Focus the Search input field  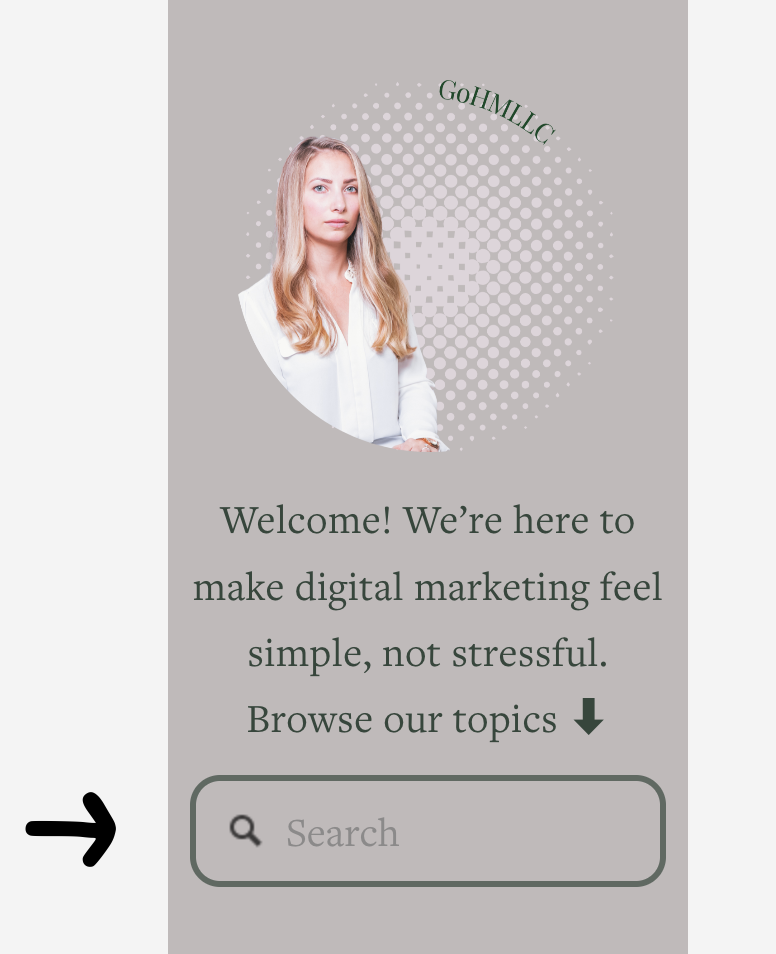click(428, 831)
